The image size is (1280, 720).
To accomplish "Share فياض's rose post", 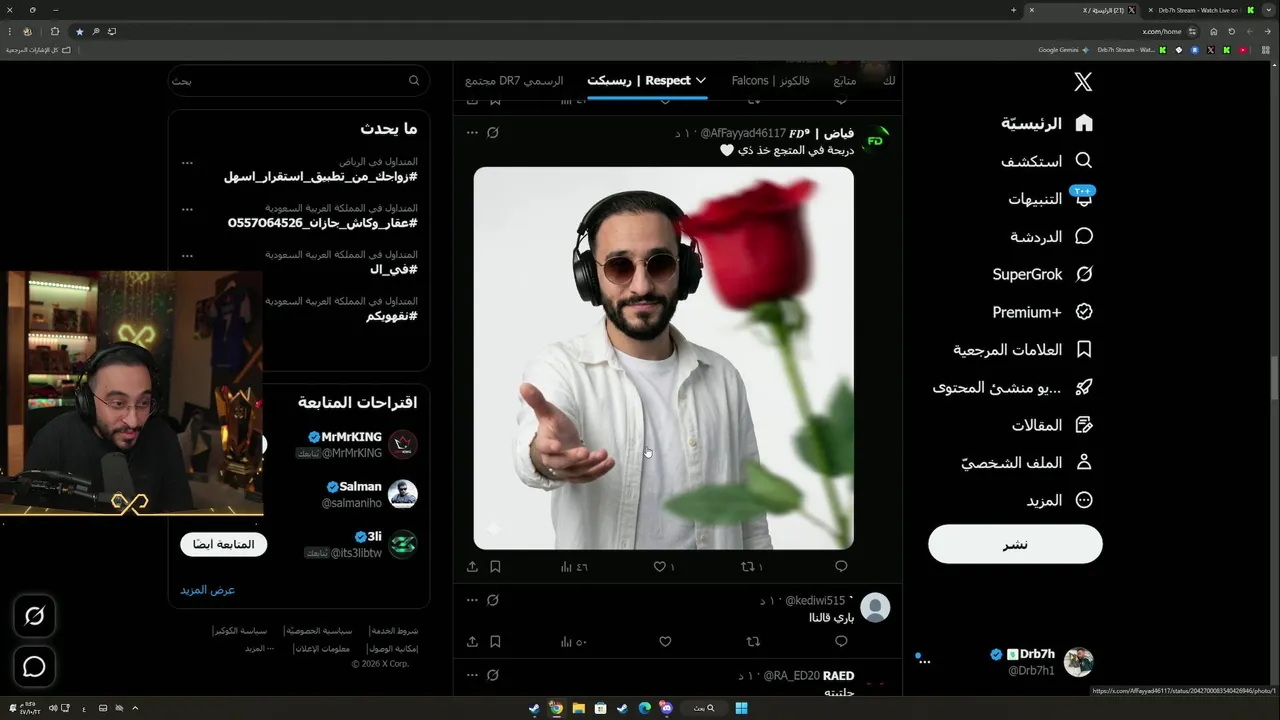I will (x=472, y=566).
